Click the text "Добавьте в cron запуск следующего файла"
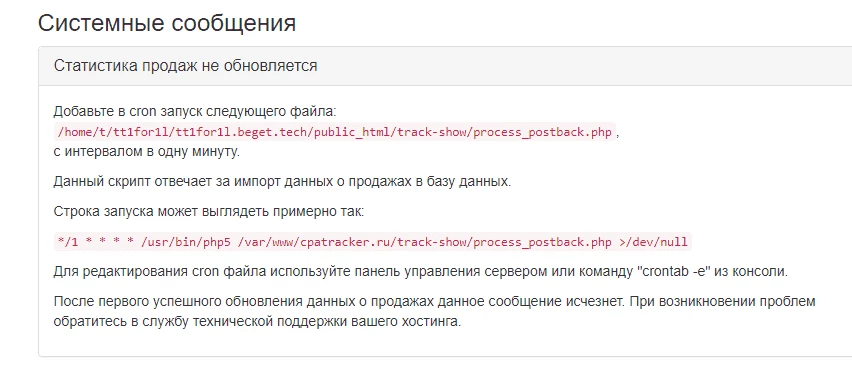 [x=195, y=112]
